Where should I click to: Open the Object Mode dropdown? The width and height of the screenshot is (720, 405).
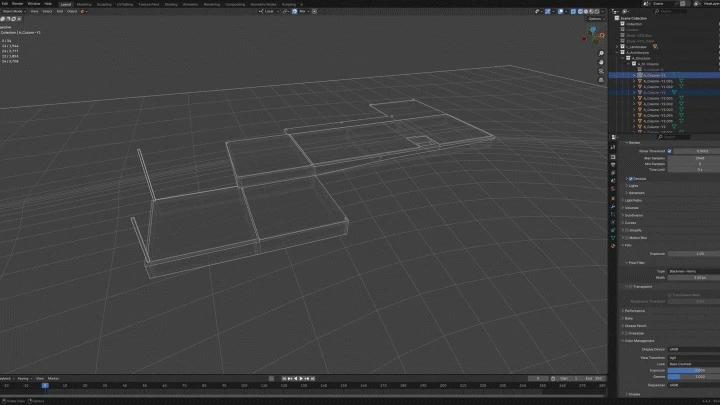(x=13, y=11)
